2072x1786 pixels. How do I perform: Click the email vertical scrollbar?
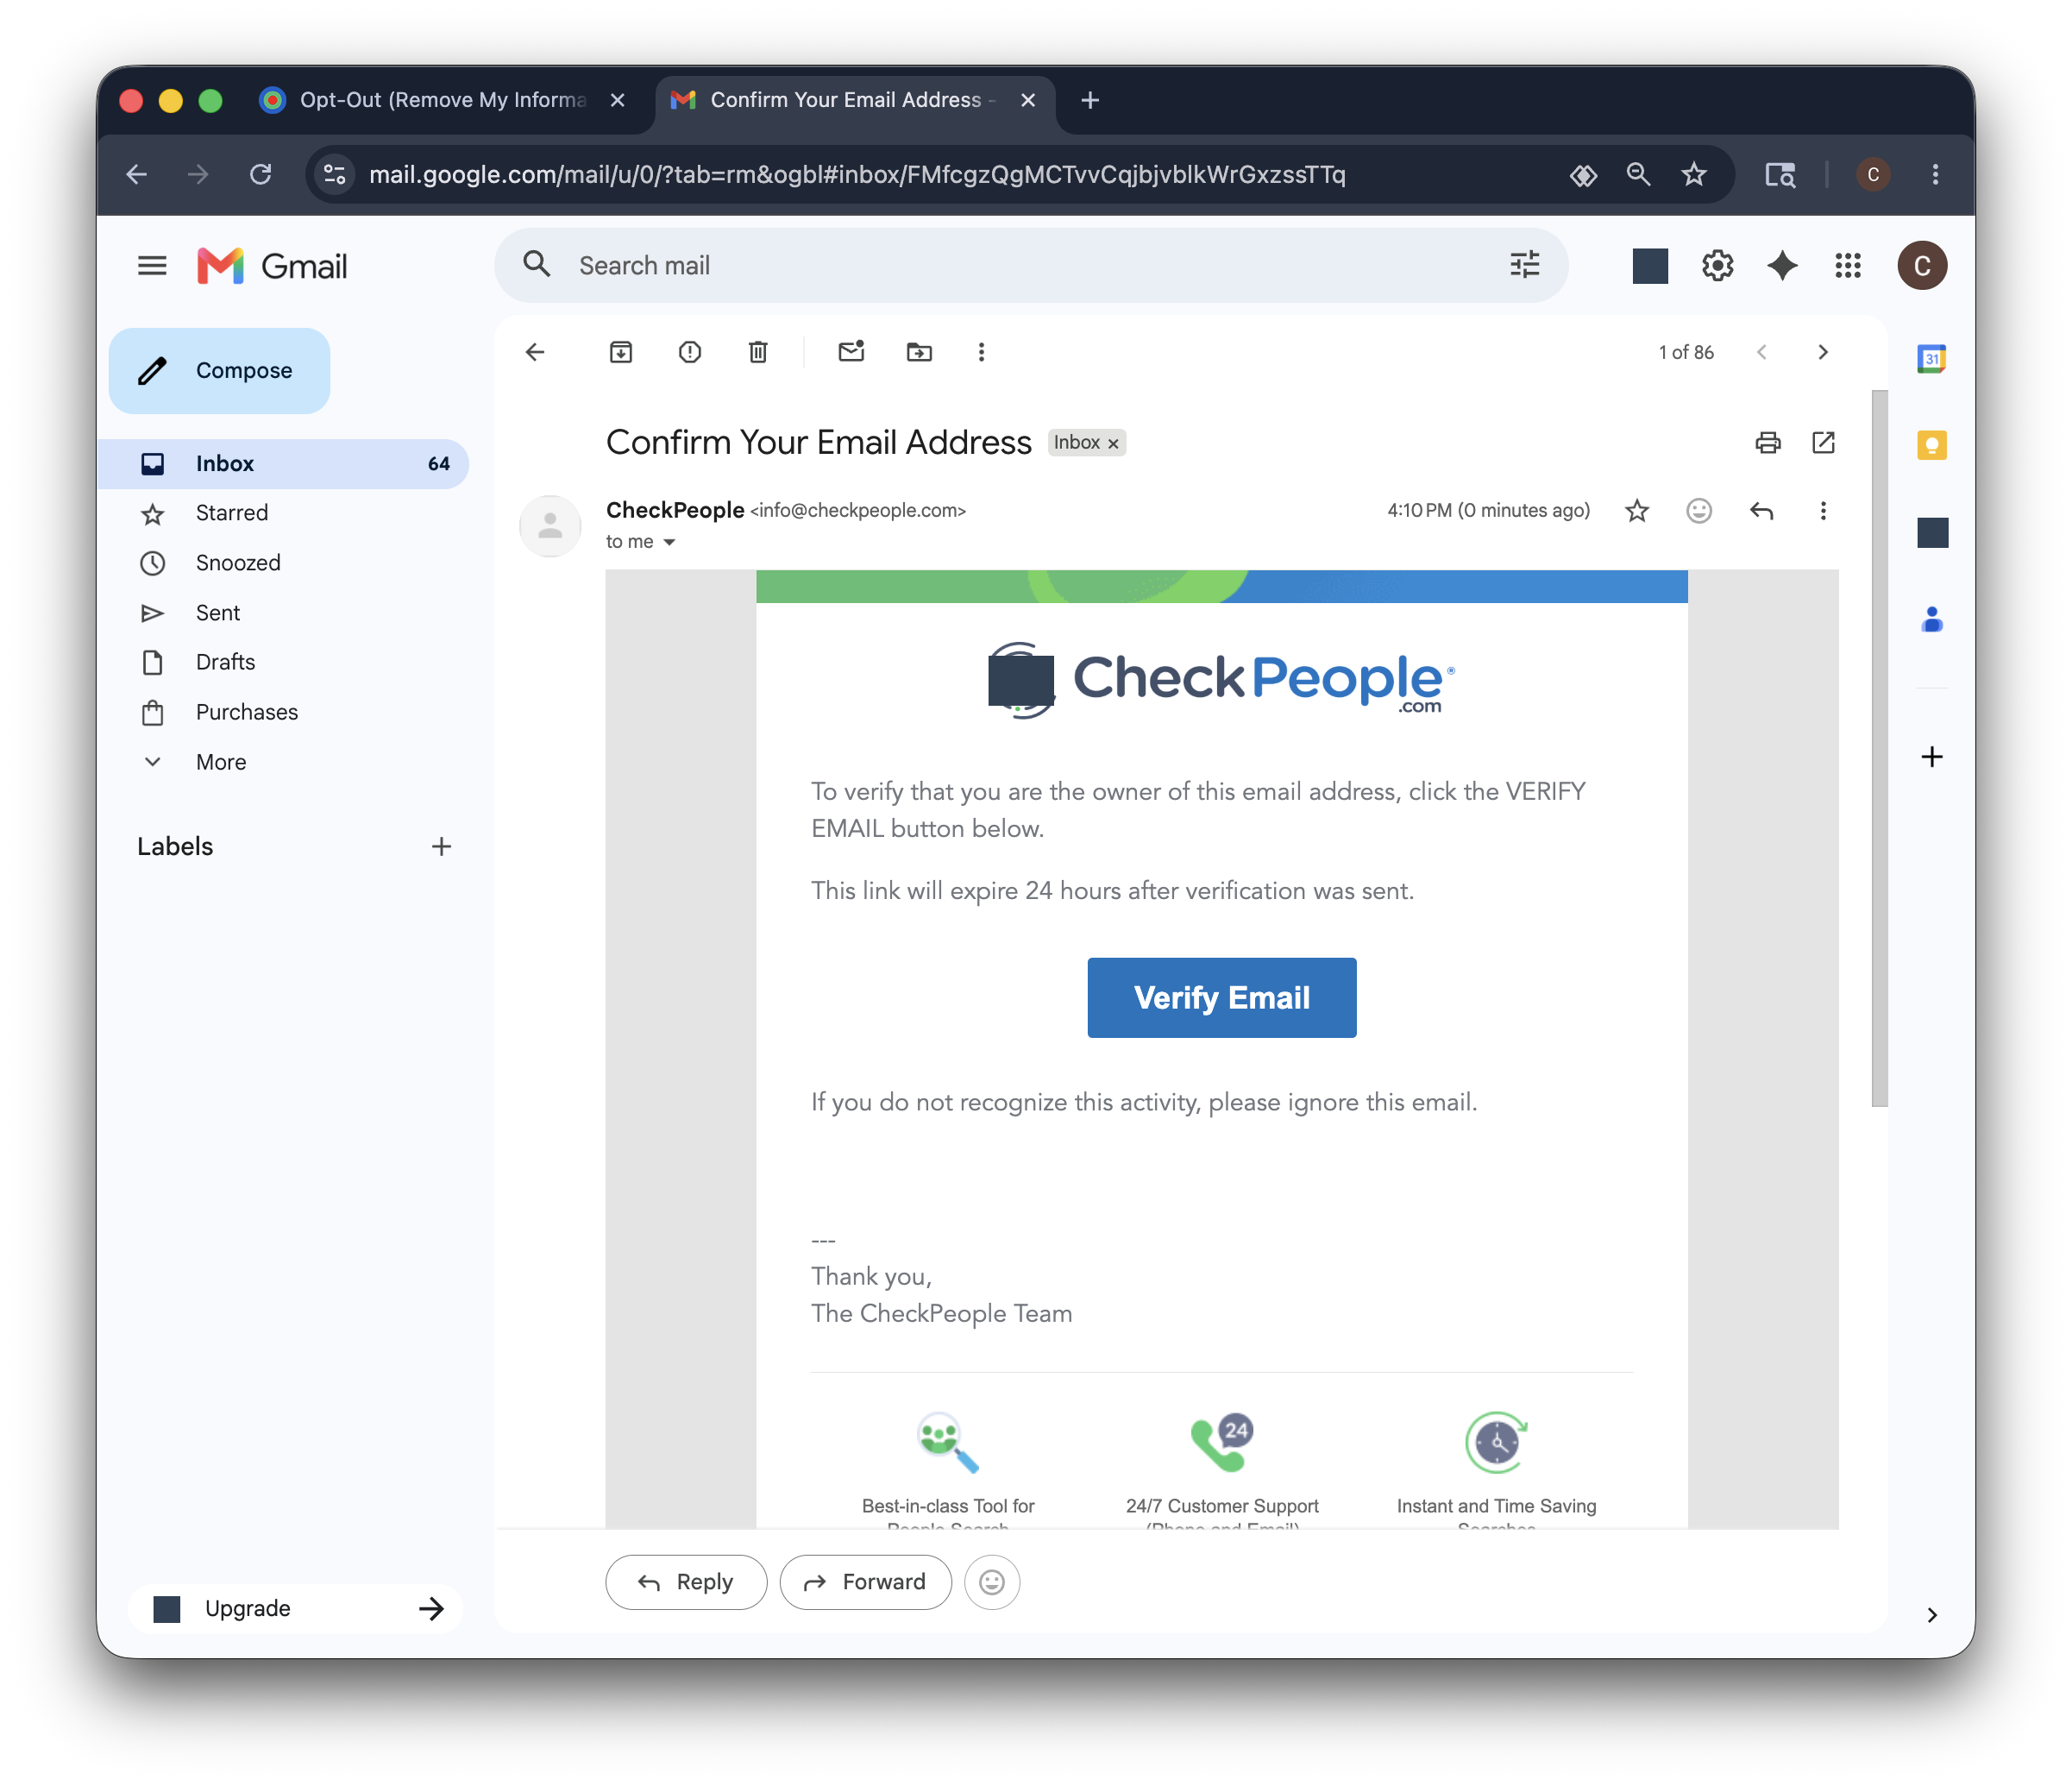1879,748
